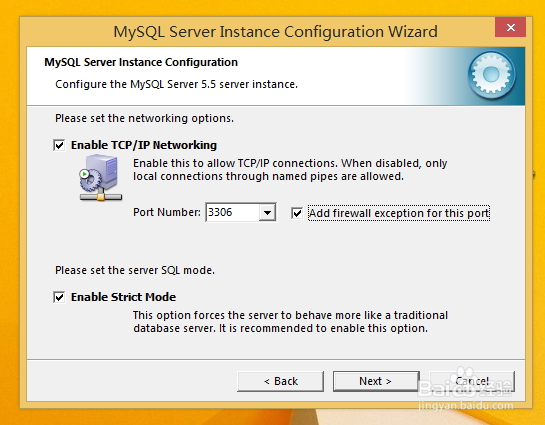
Task: Cancel the configuration wizard
Action: click(x=472, y=381)
